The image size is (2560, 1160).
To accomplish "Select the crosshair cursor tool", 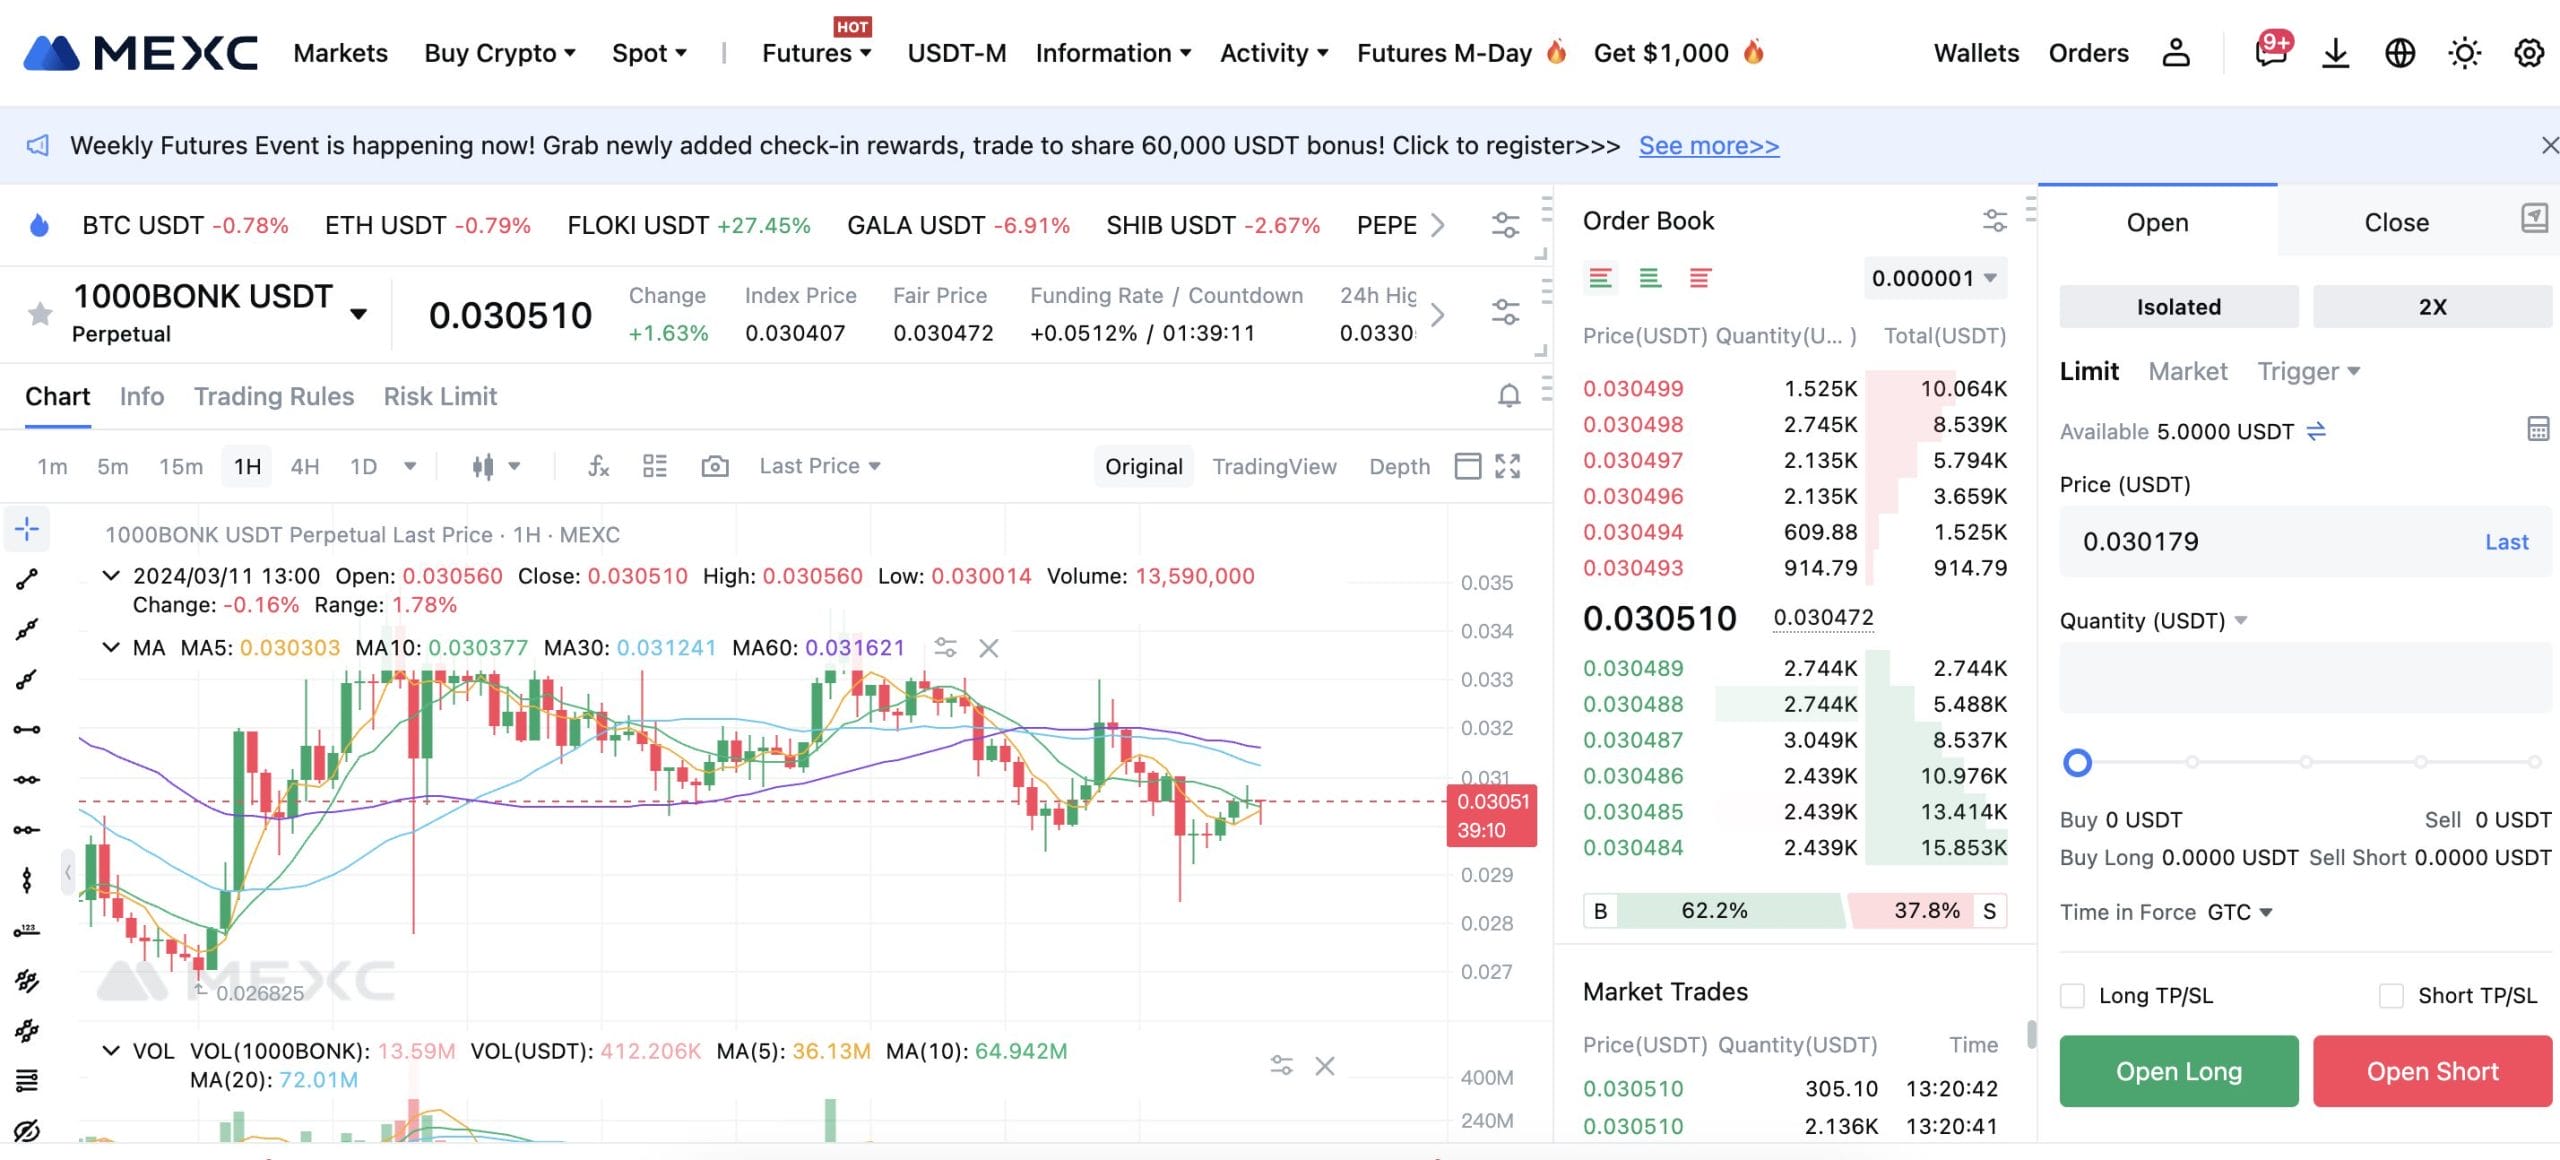I will click(27, 528).
